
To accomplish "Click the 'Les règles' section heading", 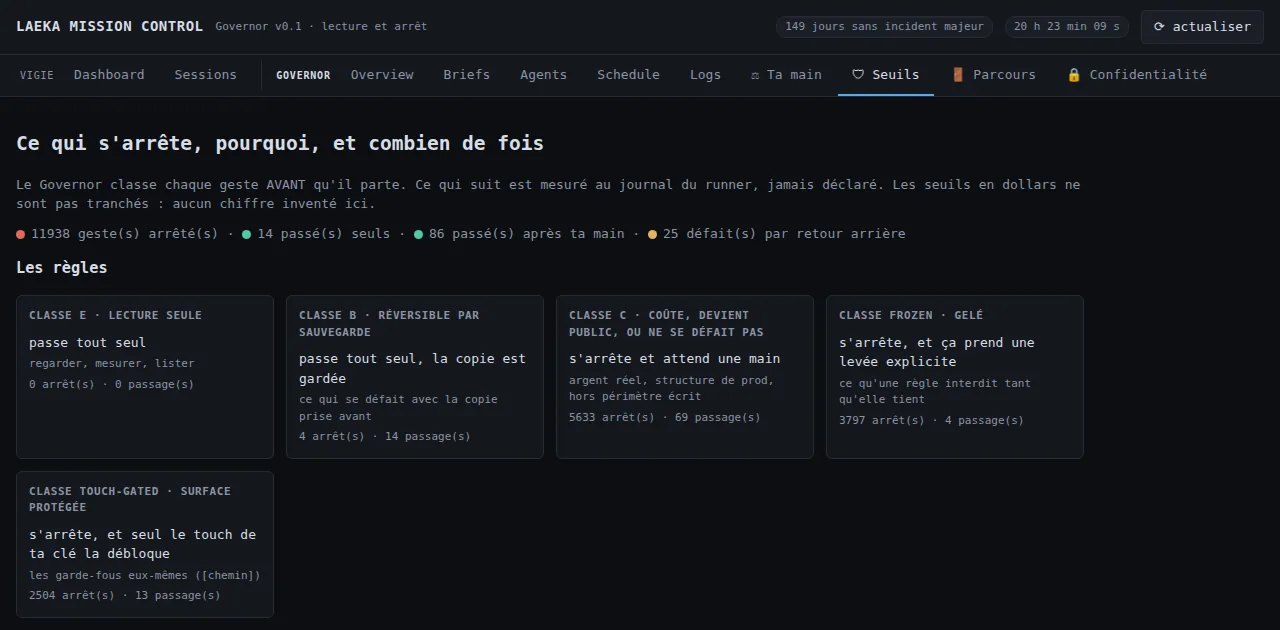I will click(x=62, y=268).
